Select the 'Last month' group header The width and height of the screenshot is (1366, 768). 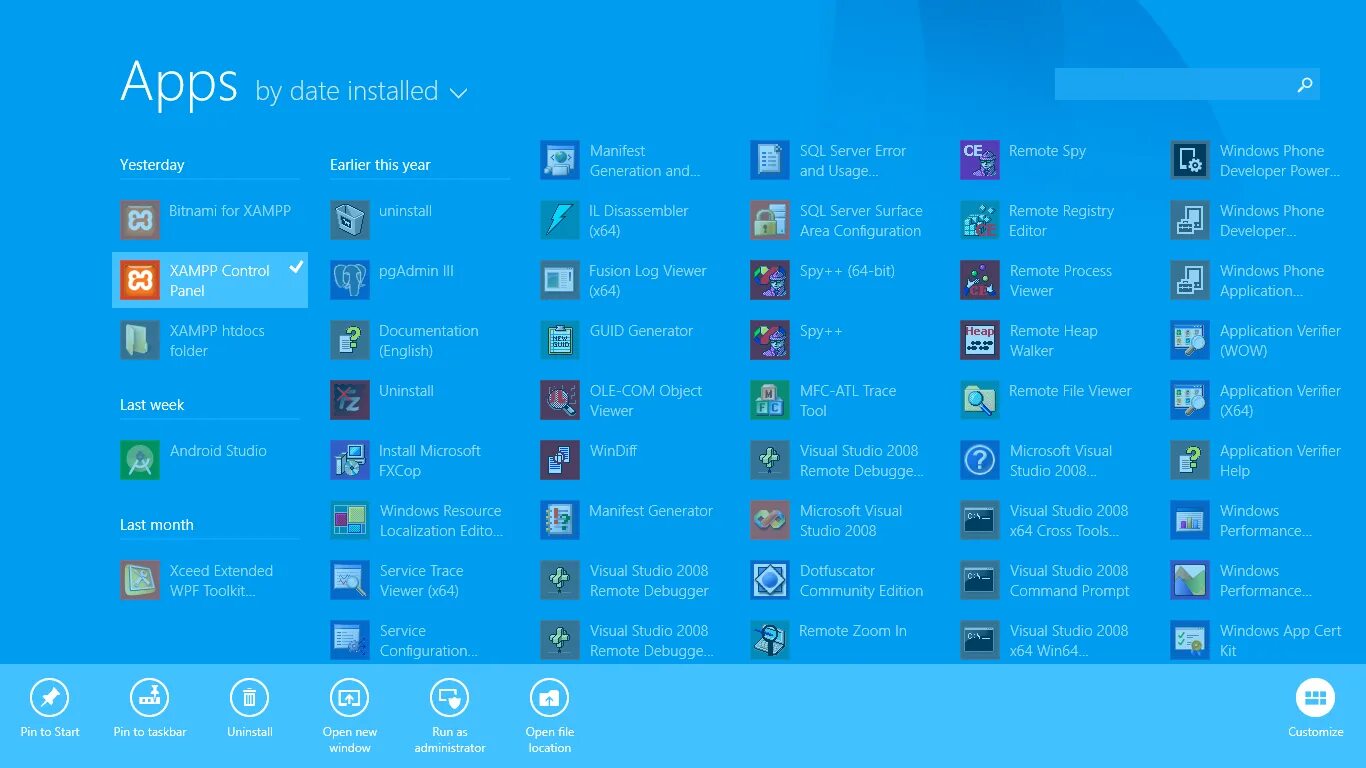tap(157, 525)
